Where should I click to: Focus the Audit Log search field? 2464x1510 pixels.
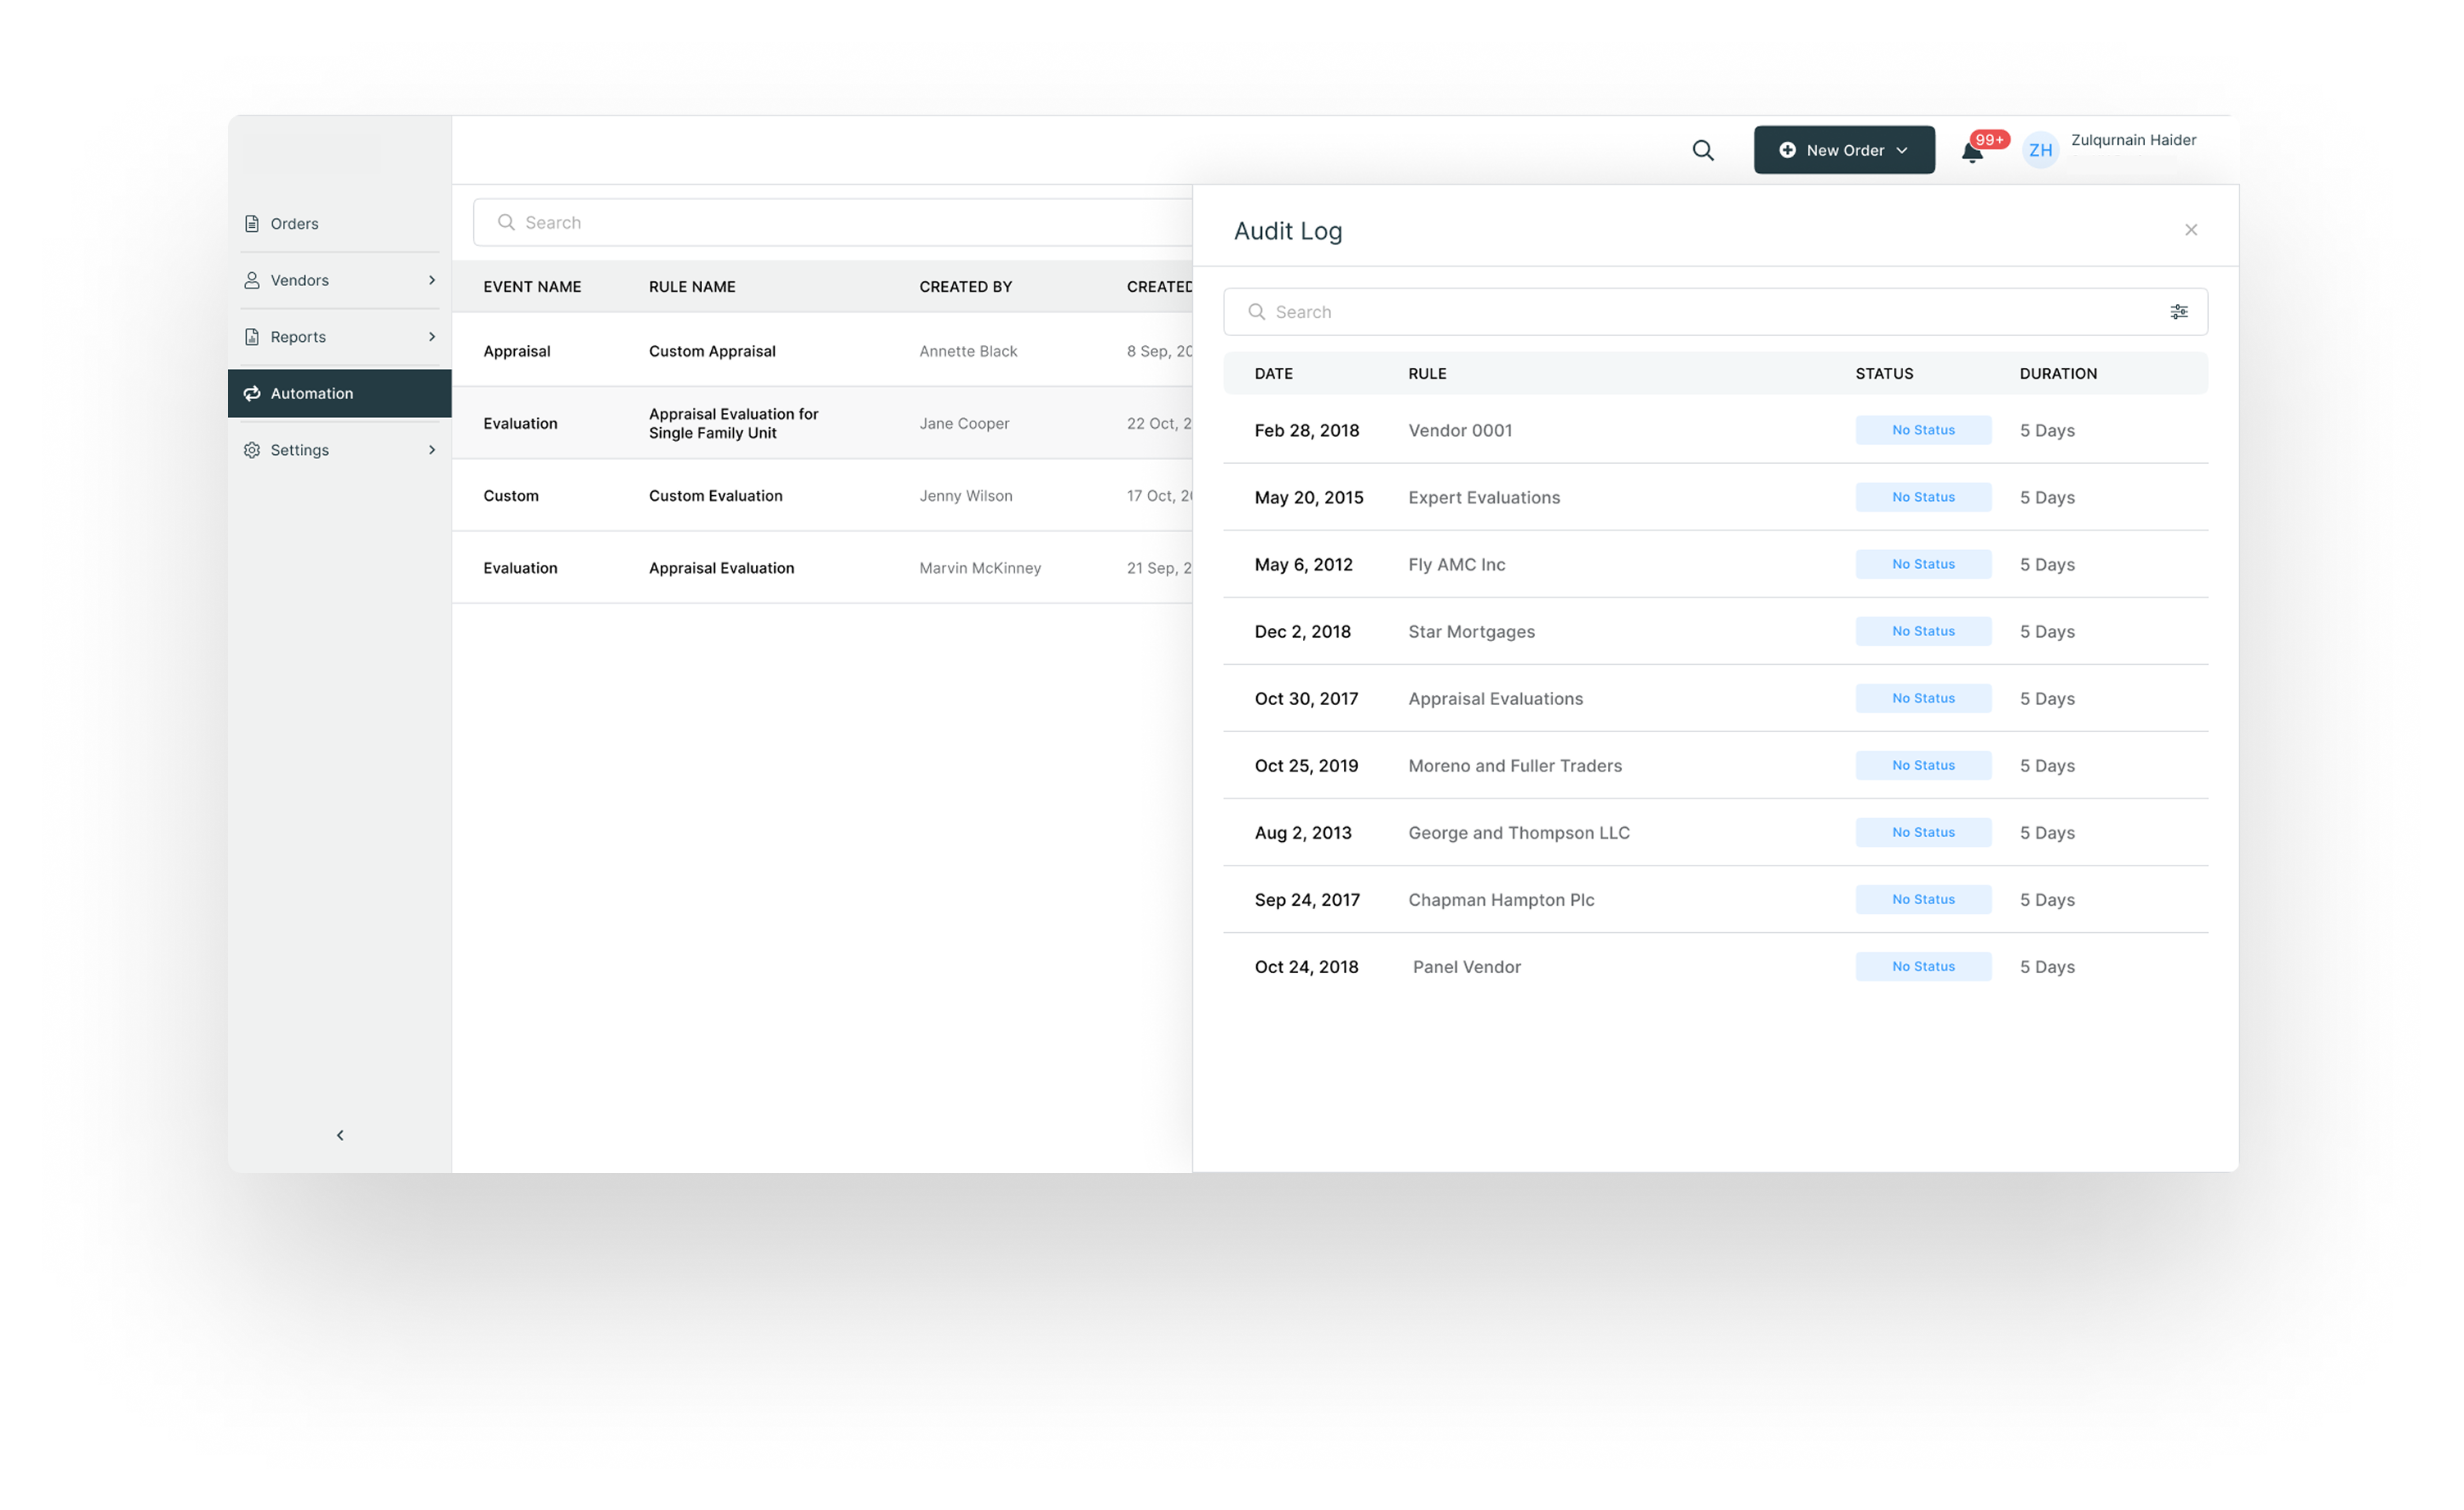coord(1715,312)
